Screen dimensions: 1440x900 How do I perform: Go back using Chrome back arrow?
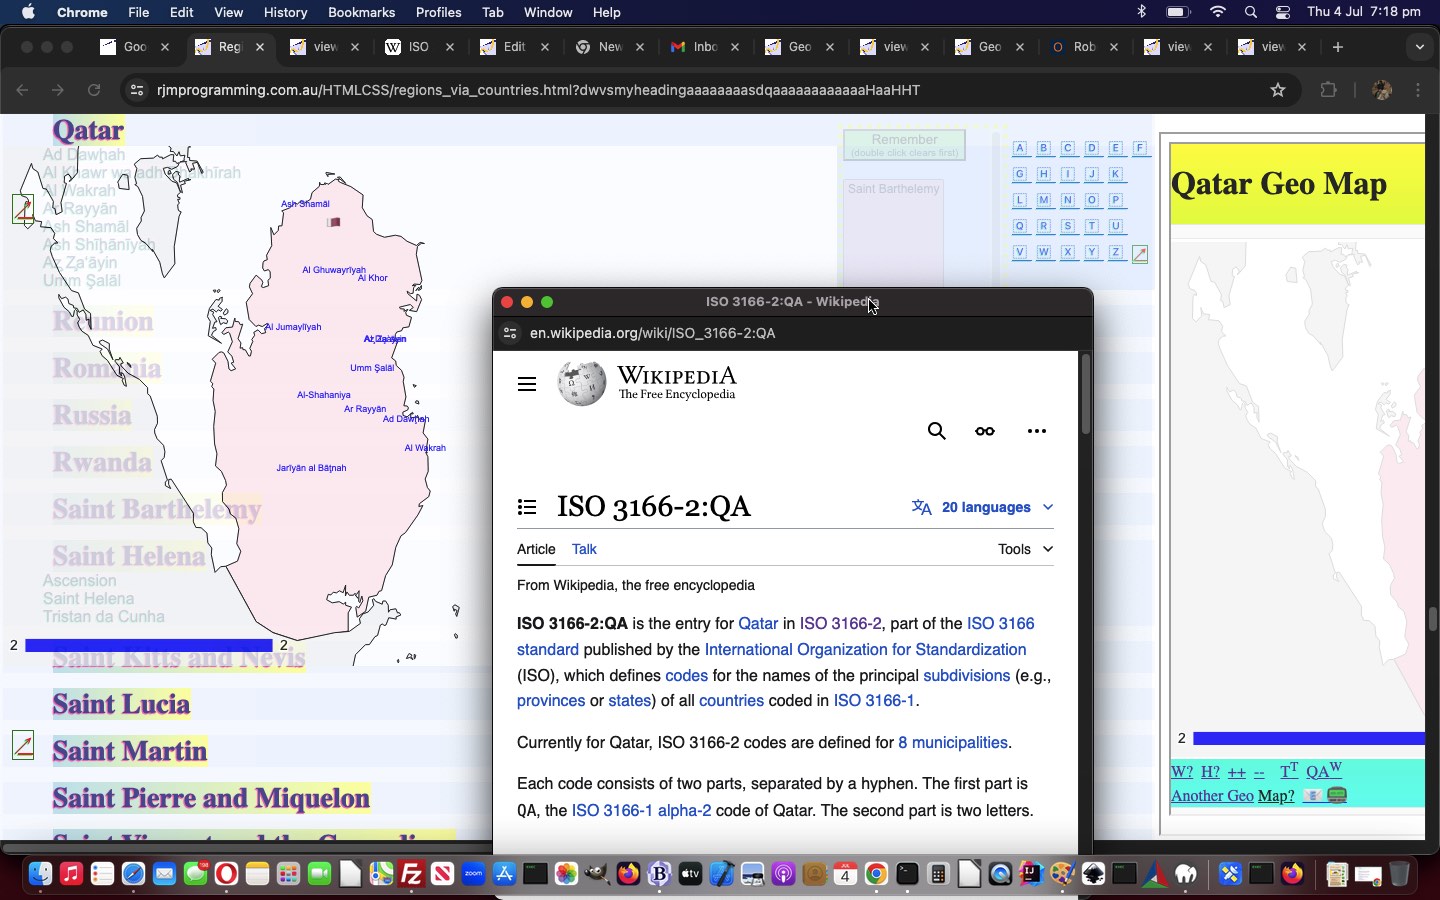click(22, 90)
